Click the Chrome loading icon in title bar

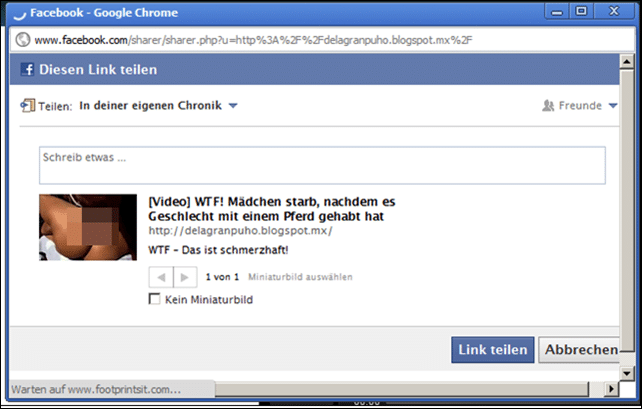click(19, 14)
